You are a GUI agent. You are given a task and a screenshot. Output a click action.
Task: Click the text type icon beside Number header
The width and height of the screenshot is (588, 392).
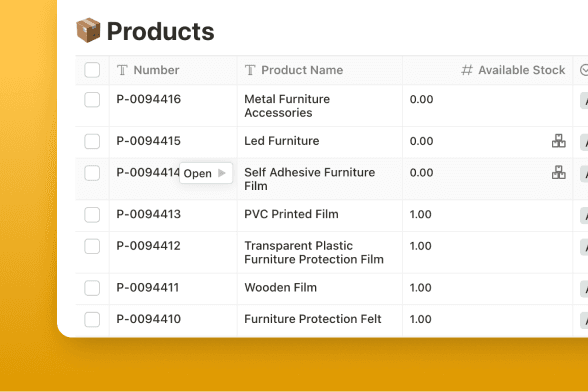click(x=123, y=70)
